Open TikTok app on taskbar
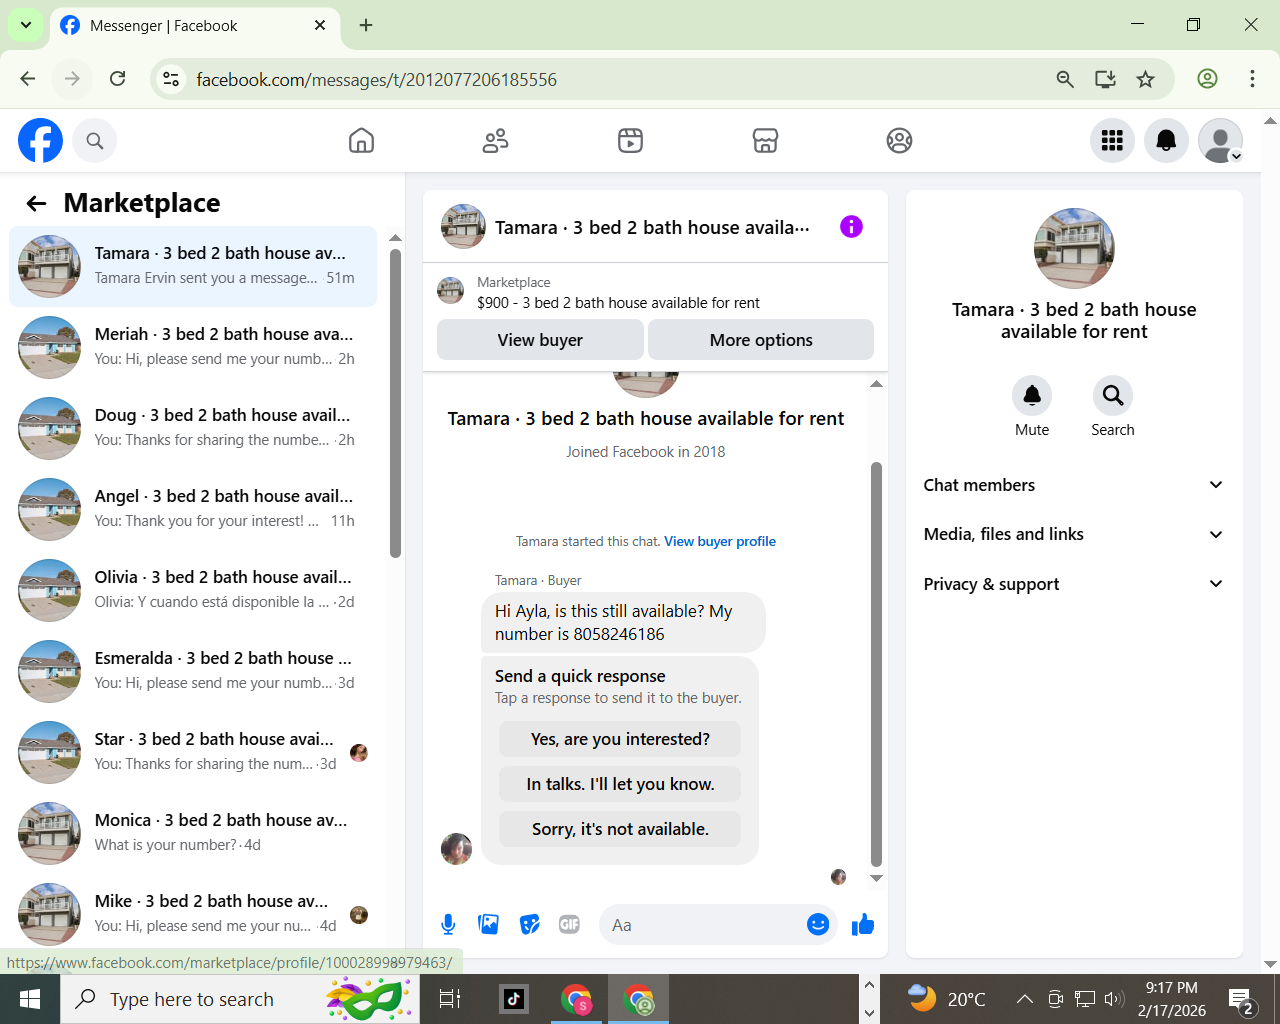1280x1024 pixels. tap(514, 999)
